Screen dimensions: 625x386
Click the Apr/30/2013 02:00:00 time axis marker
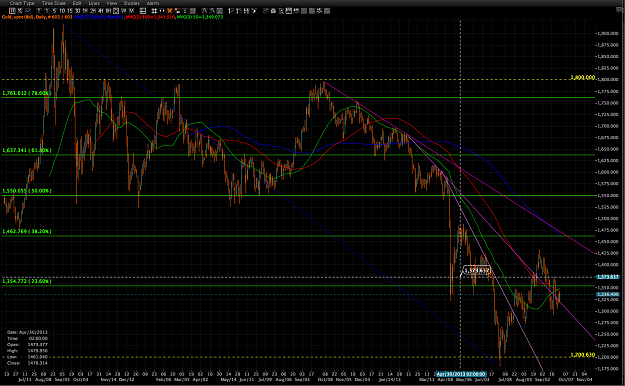click(x=461, y=374)
